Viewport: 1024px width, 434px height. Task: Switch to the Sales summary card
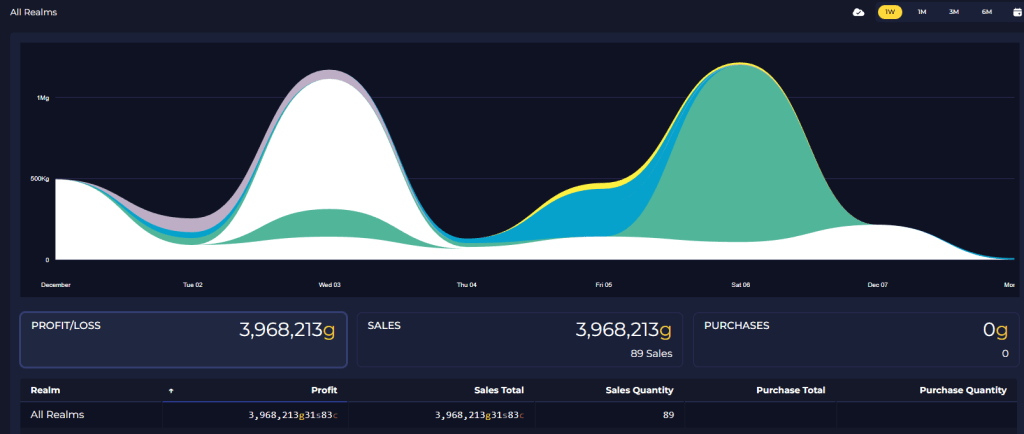[x=520, y=339]
